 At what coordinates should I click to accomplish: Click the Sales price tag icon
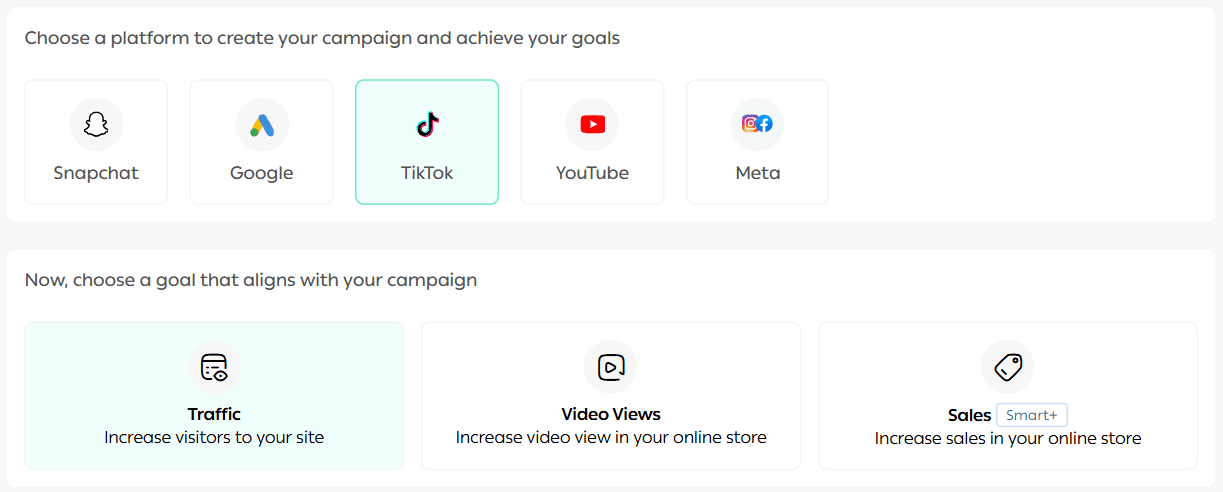1007,367
